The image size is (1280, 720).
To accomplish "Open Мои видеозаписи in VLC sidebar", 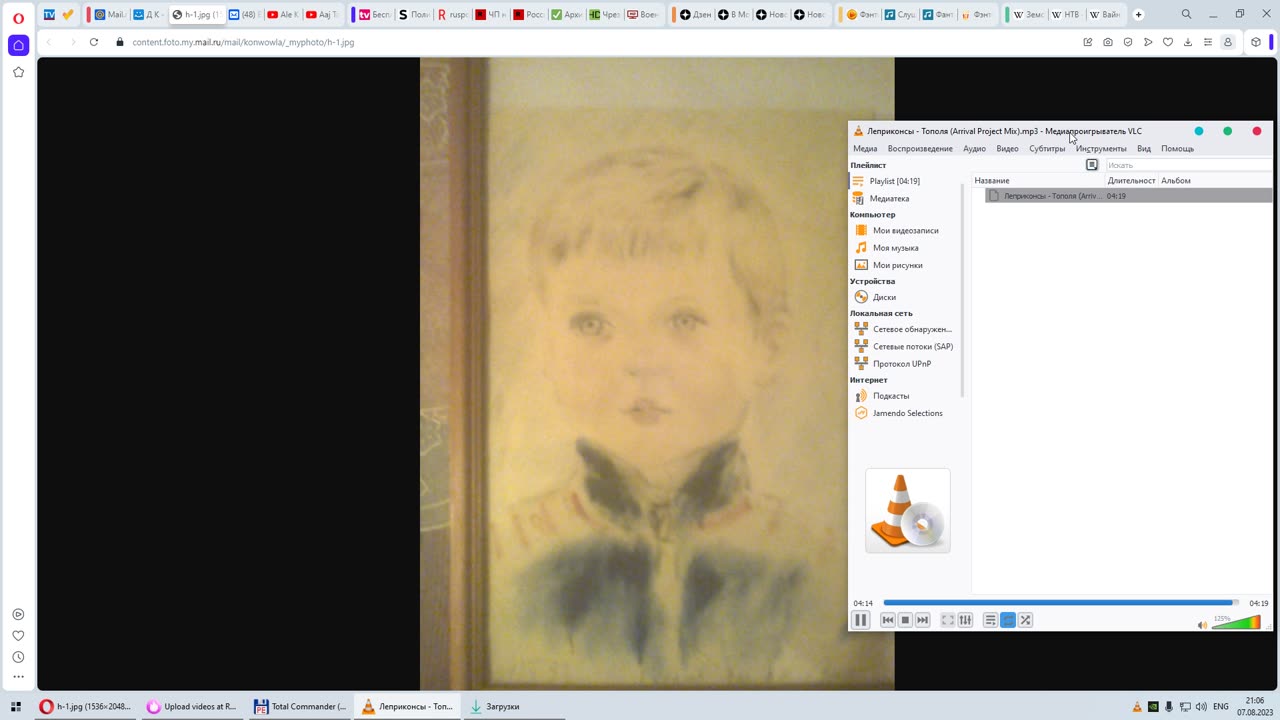I will (x=905, y=230).
